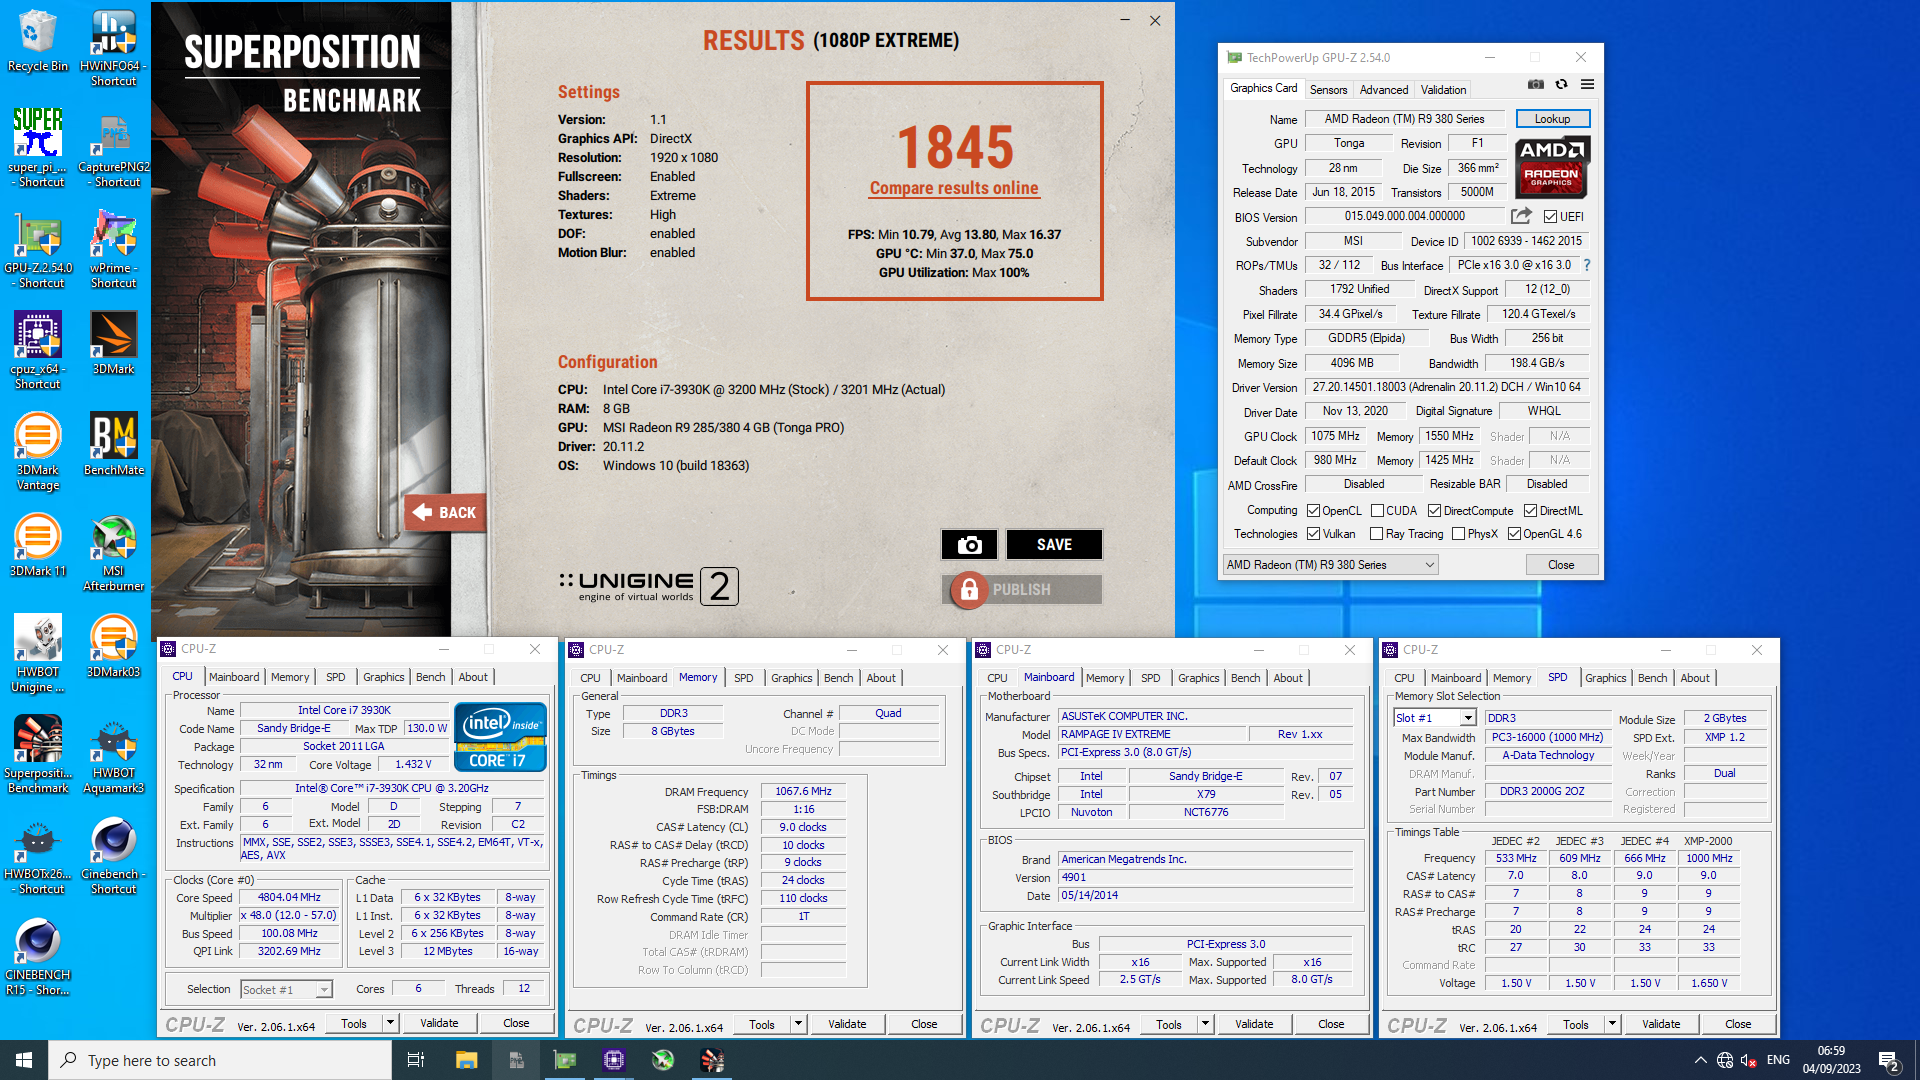Screen dimensions: 1920x1080
Task: Click GPU-Z screenshot camera icon
Action: point(1535,85)
